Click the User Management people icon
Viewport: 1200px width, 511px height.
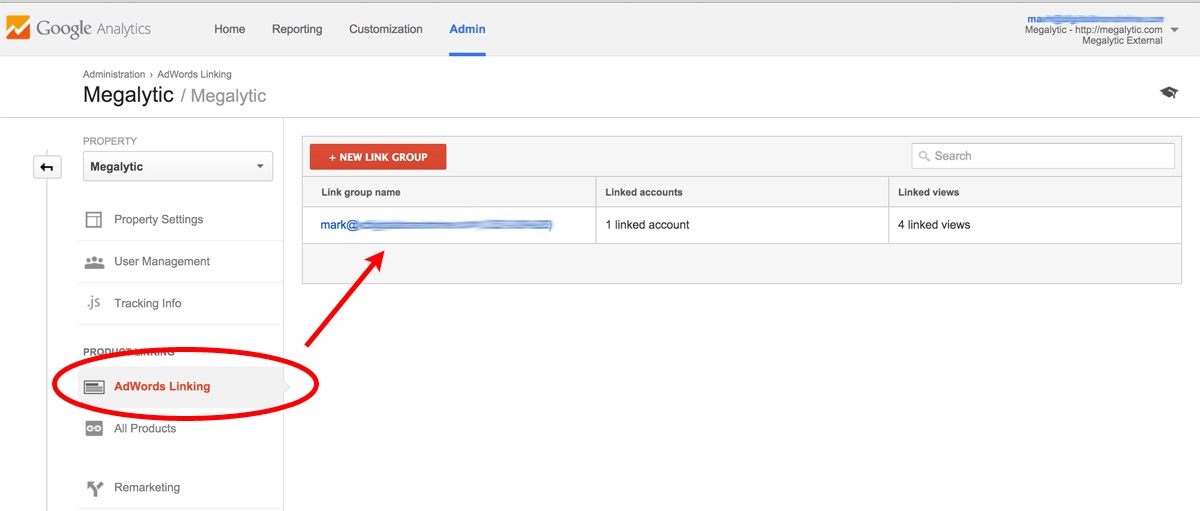pyautogui.click(x=94, y=262)
